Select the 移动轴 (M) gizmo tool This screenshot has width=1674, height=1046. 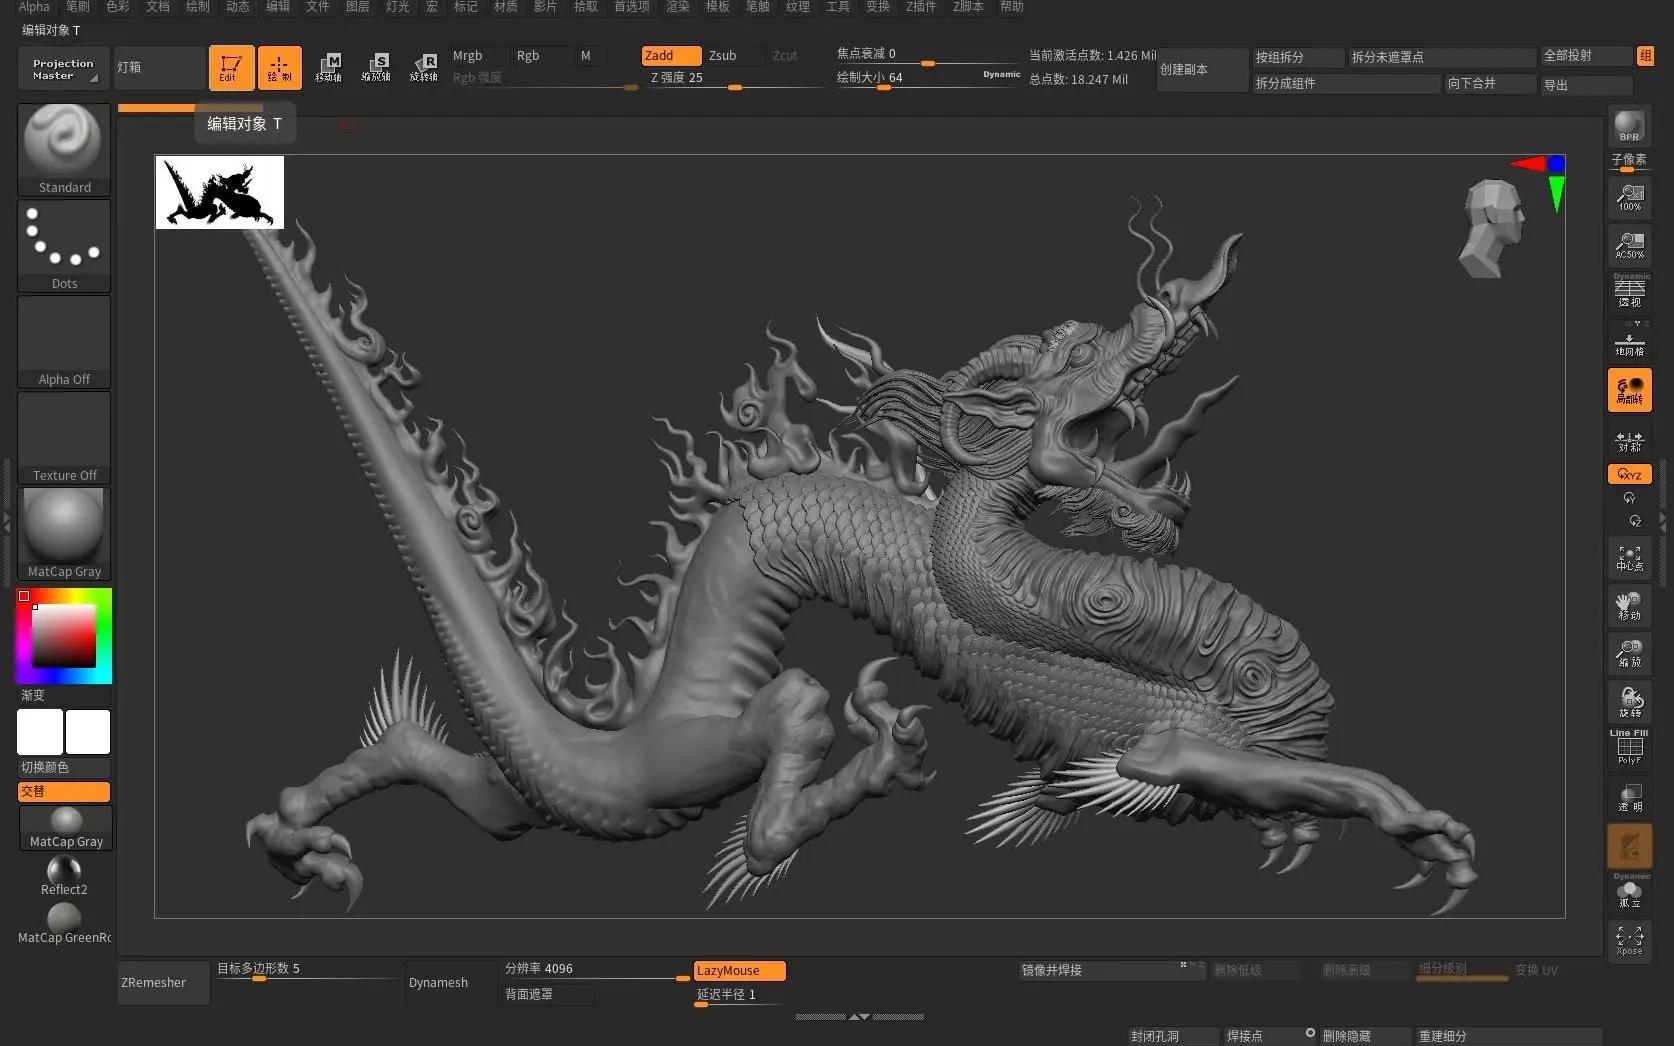click(329, 67)
